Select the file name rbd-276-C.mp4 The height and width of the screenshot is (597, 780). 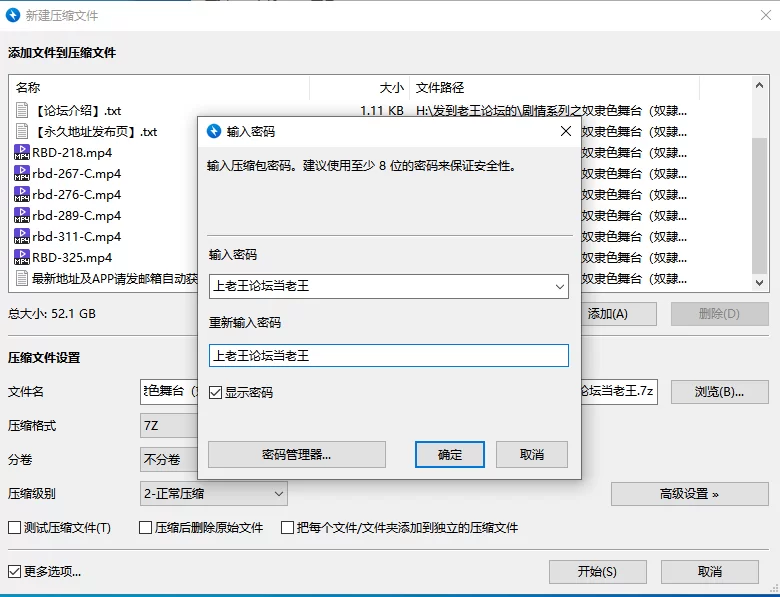[77, 195]
